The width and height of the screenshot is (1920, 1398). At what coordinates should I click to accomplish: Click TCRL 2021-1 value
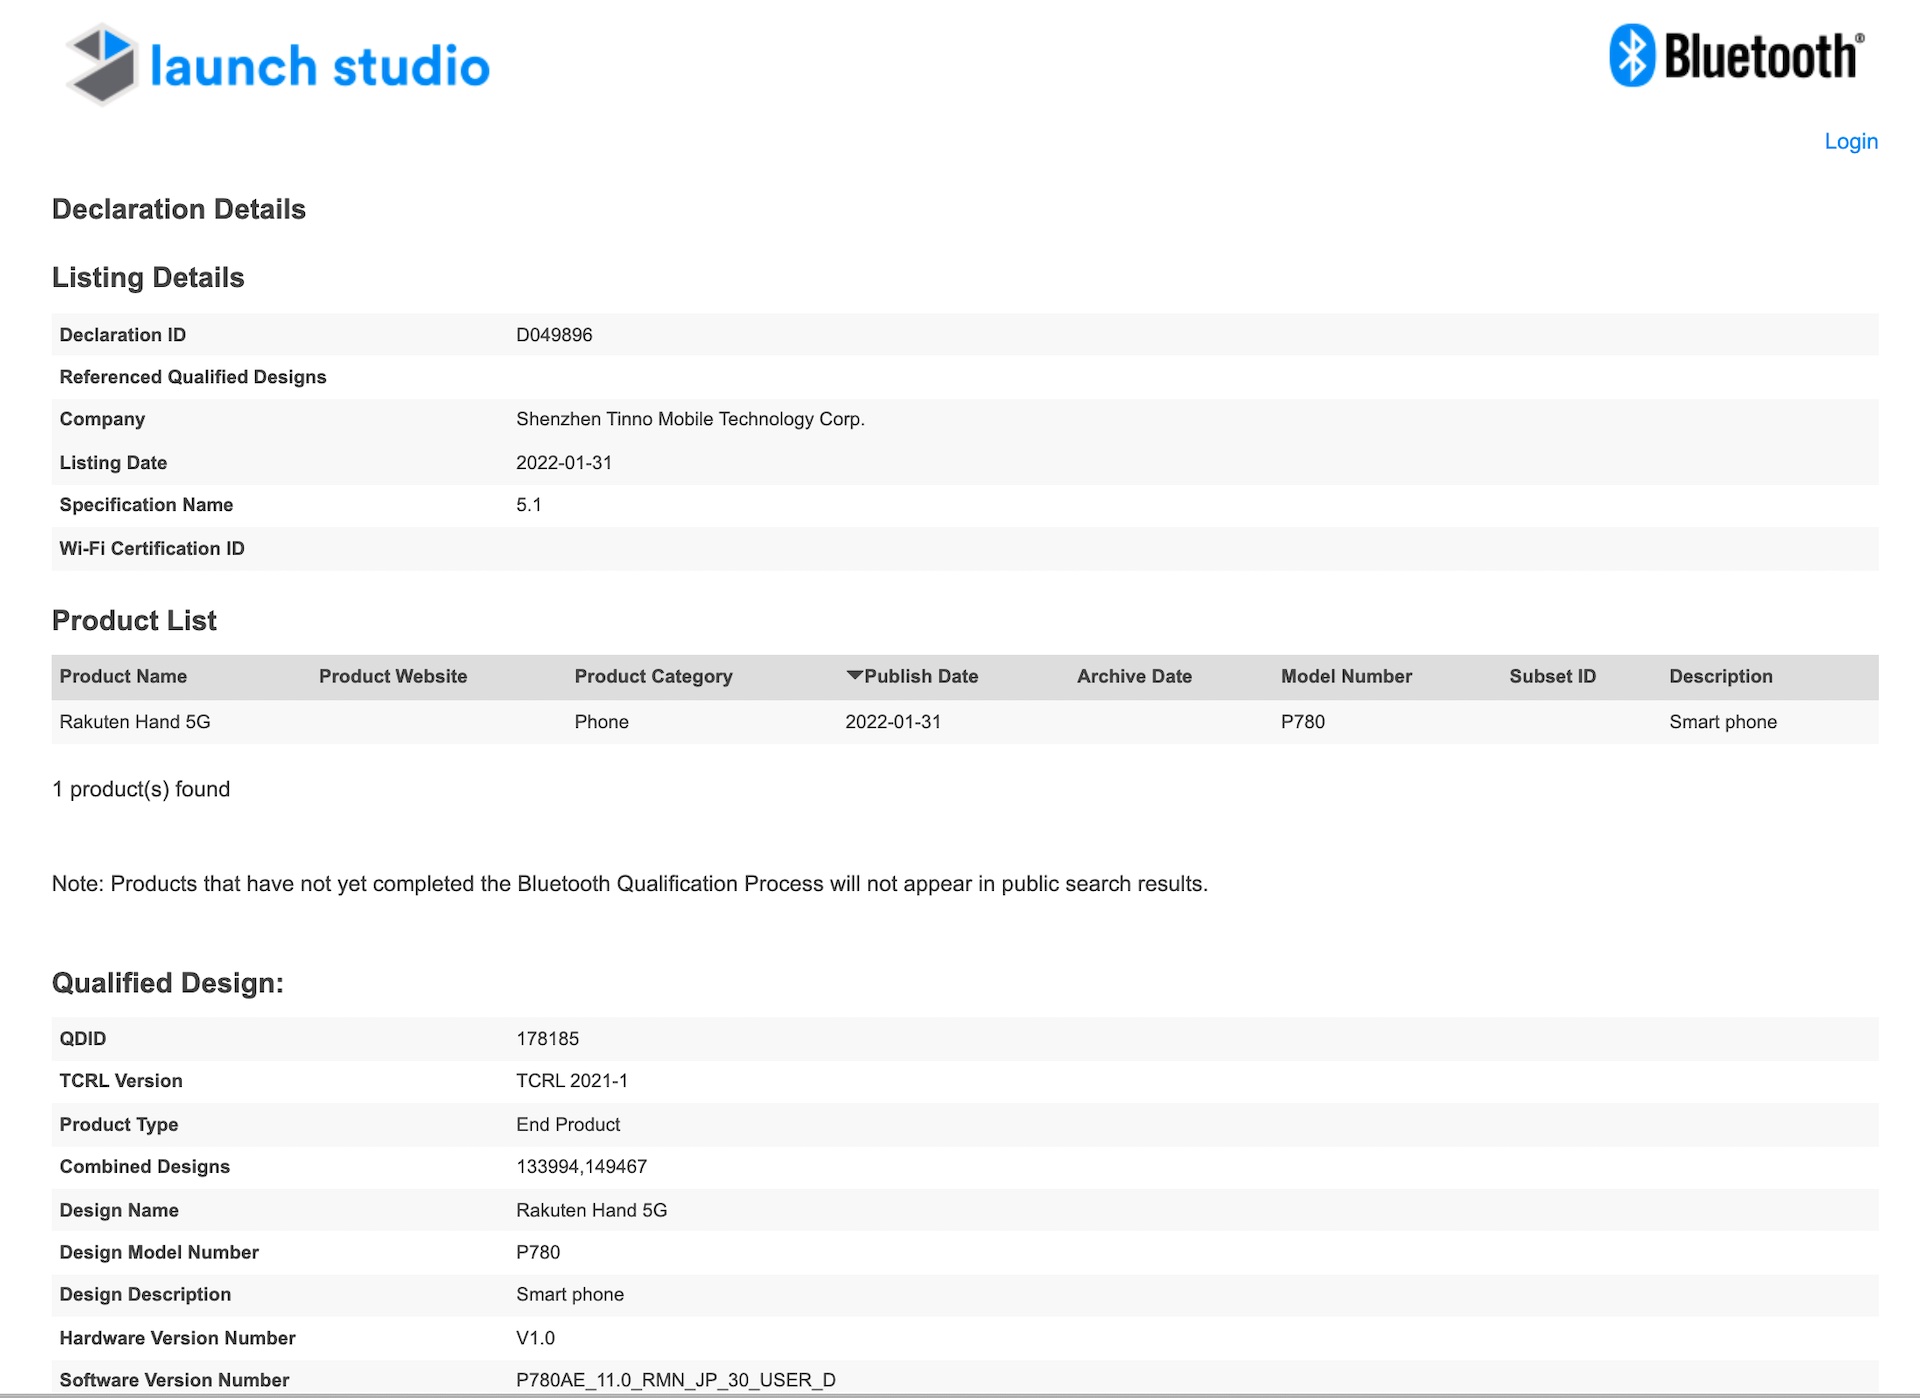pyautogui.click(x=572, y=1081)
